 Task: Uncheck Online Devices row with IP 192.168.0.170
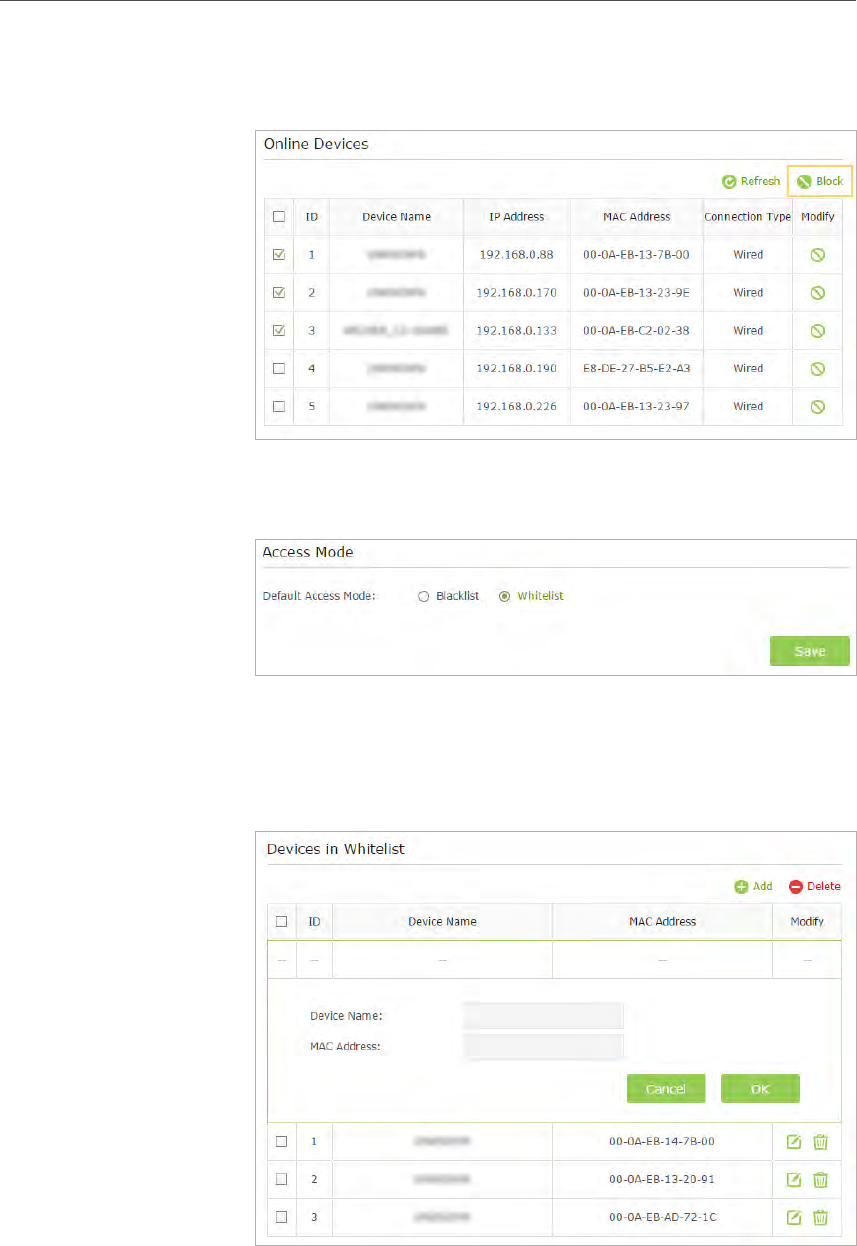click(x=279, y=293)
